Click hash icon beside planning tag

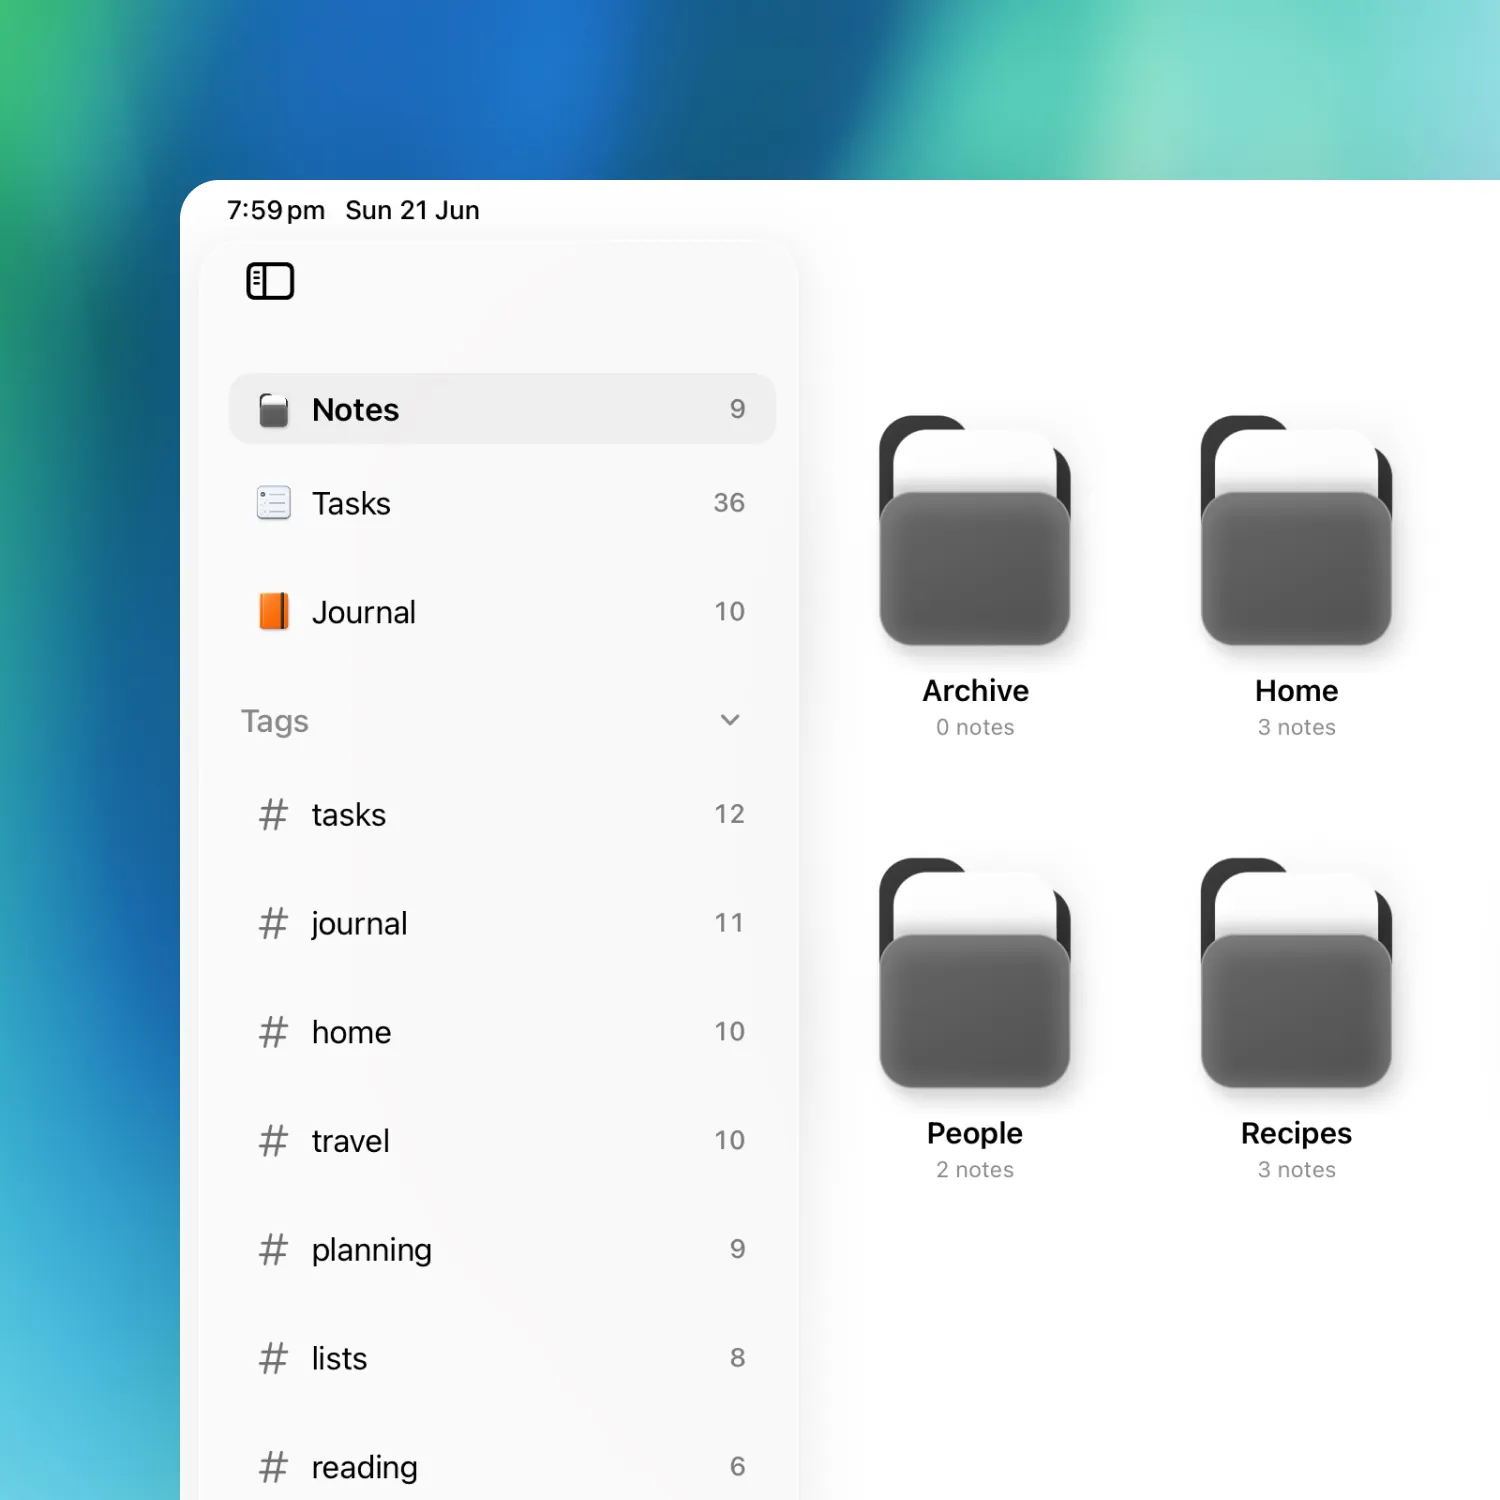pos(273,1250)
